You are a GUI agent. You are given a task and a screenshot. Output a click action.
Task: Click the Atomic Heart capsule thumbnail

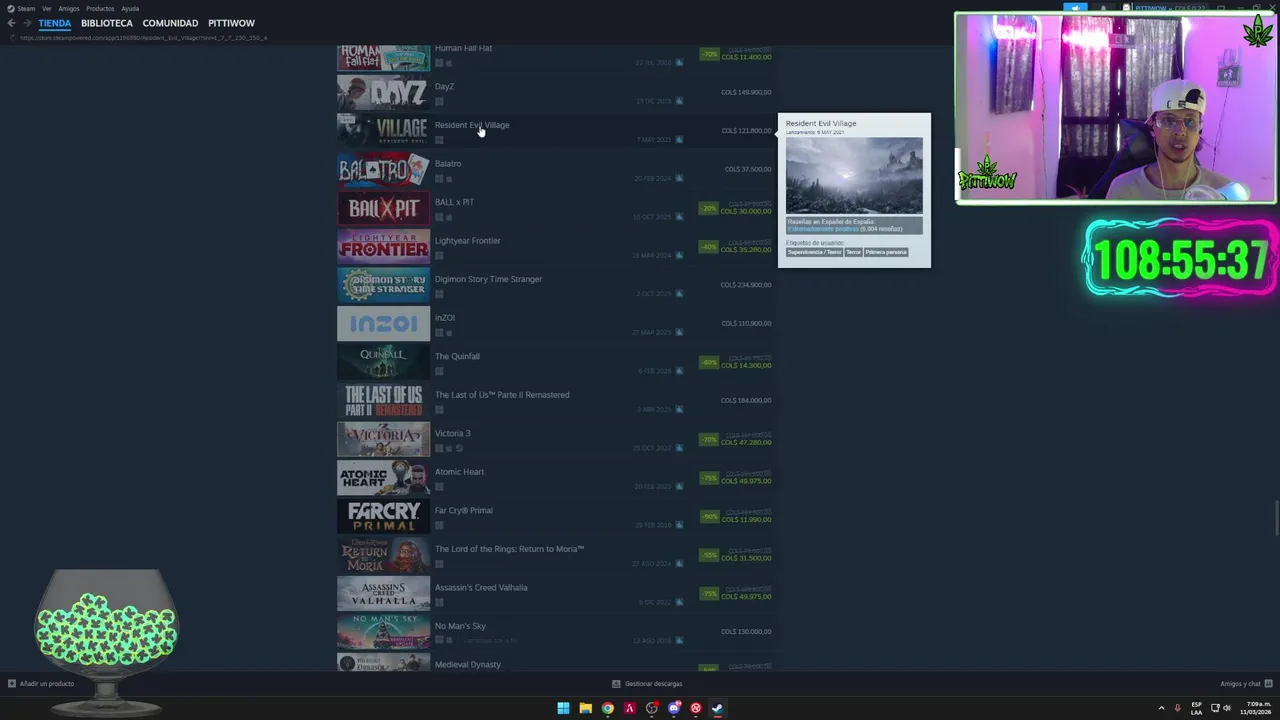[x=383, y=478]
